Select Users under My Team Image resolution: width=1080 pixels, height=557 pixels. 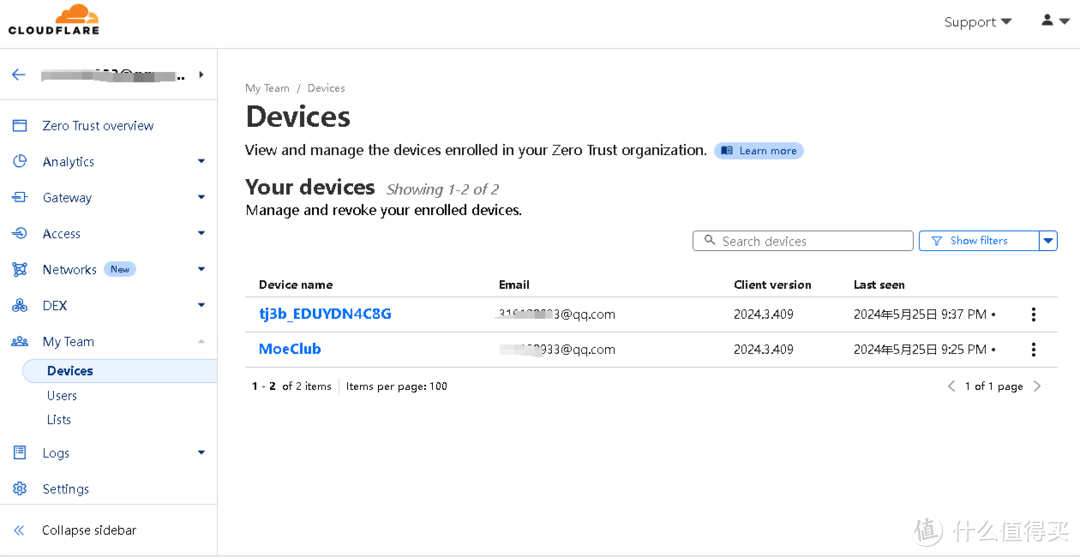[x=62, y=395]
